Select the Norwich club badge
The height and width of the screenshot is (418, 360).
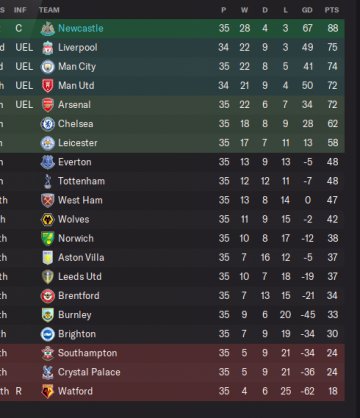(x=47, y=239)
